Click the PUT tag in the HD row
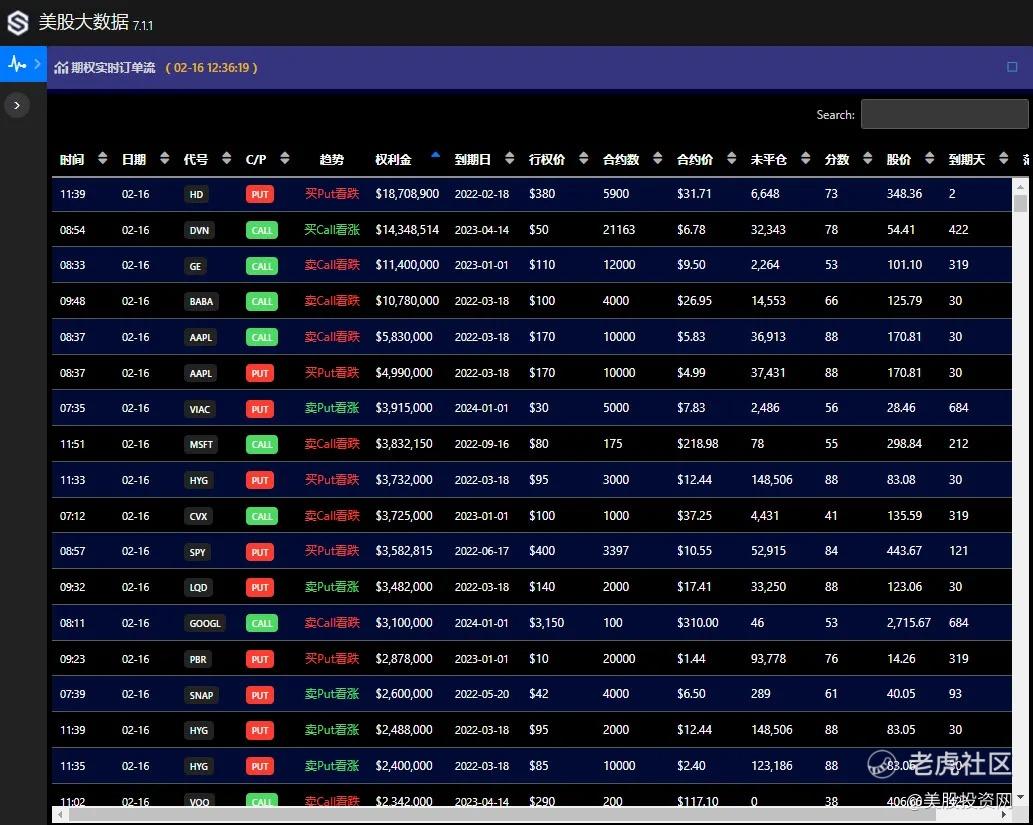This screenshot has height=825, width=1033. point(260,194)
